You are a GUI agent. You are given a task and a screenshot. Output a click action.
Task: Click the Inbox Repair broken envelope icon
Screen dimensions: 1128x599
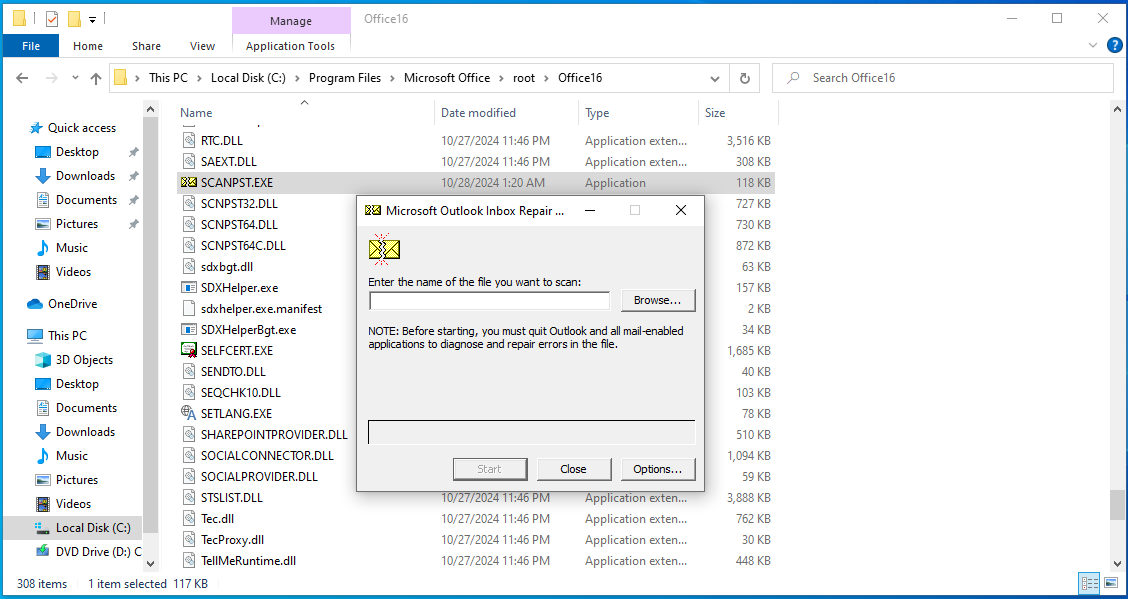[384, 249]
